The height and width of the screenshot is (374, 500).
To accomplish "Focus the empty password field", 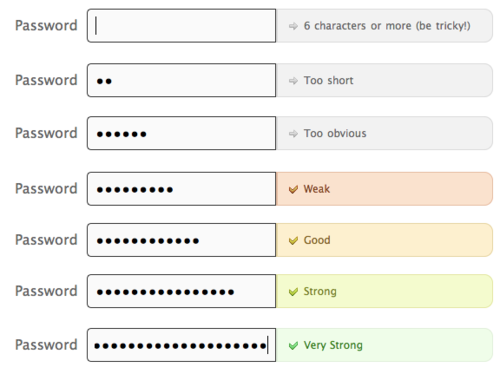I will 182,26.
